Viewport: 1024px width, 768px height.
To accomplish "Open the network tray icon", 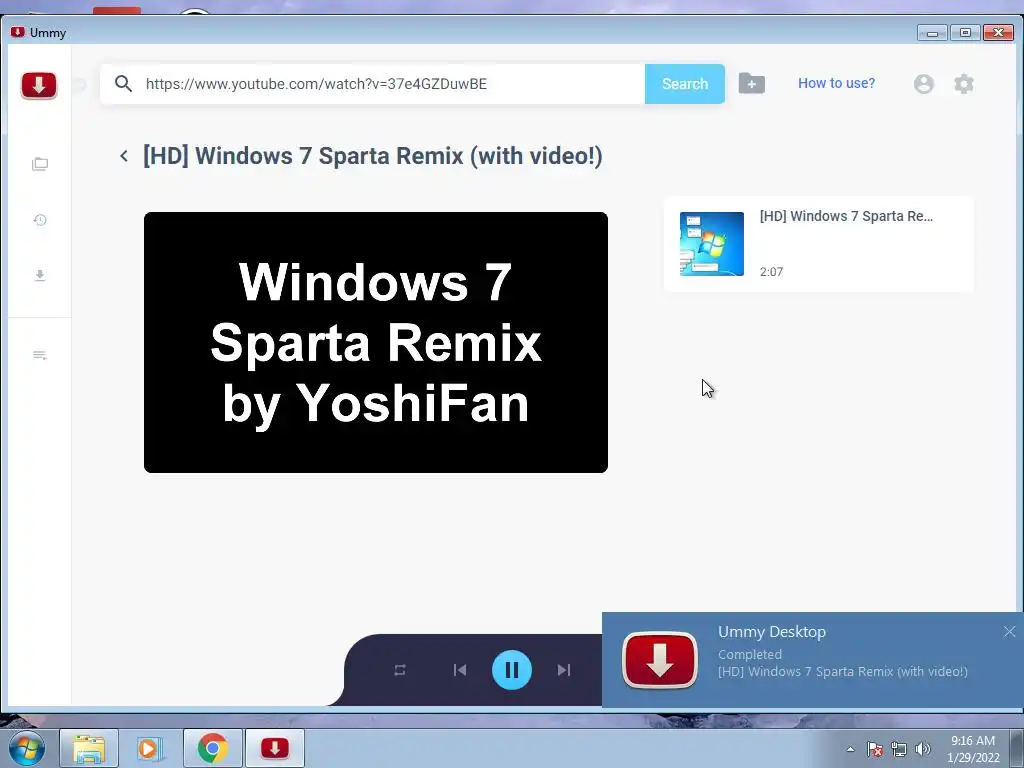I will (899, 750).
